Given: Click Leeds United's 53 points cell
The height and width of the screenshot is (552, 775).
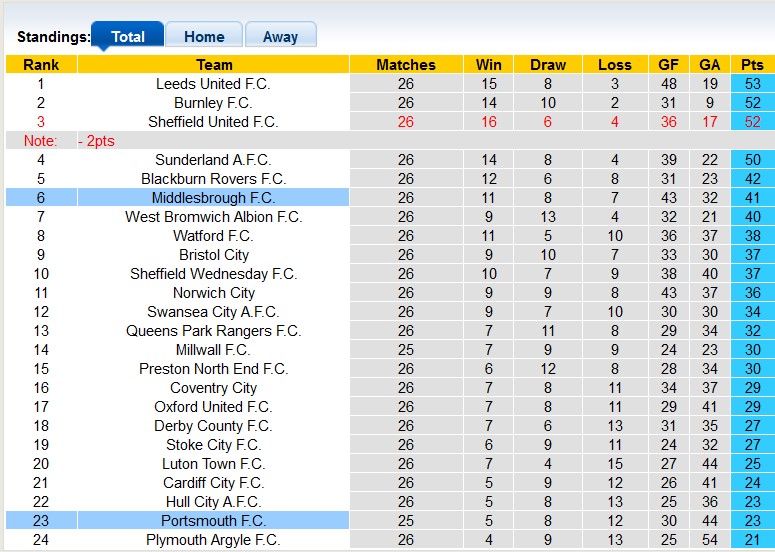Looking at the screenshot, I should coord(752,84).
